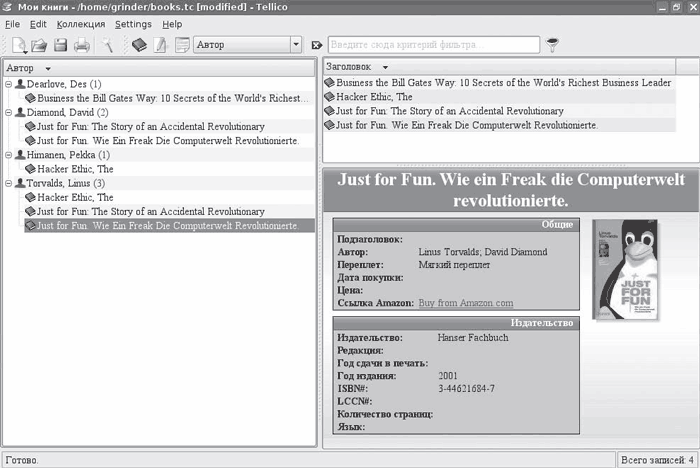The image size is (700, 468).
Task: Click the New entry book icon
Action: pyautogui.click(x=138, y=45)
